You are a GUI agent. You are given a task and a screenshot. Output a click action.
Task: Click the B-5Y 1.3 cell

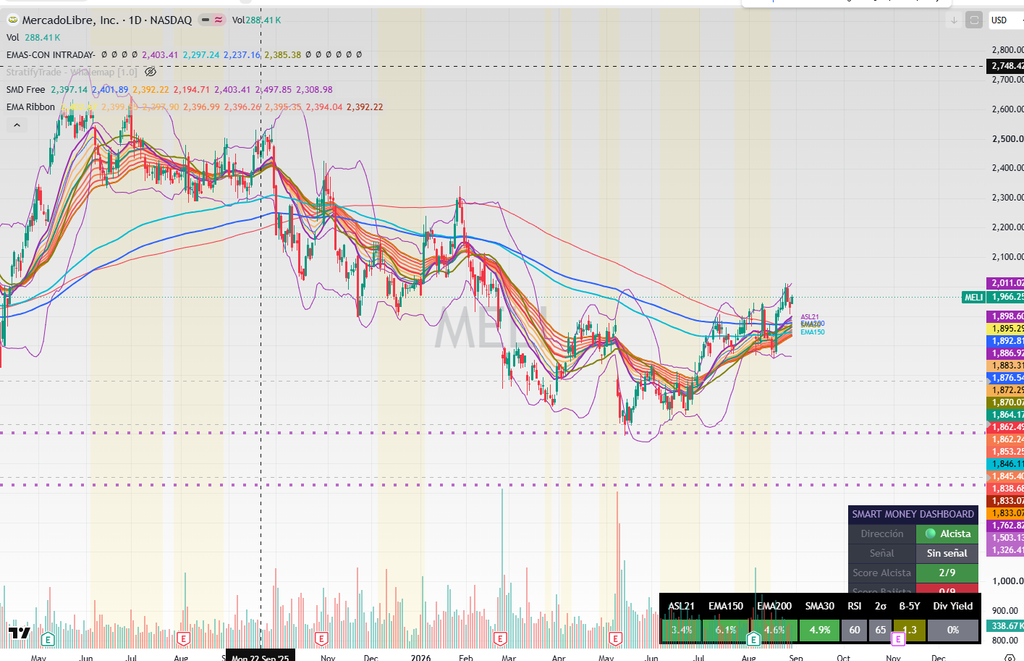coord(909,630)
